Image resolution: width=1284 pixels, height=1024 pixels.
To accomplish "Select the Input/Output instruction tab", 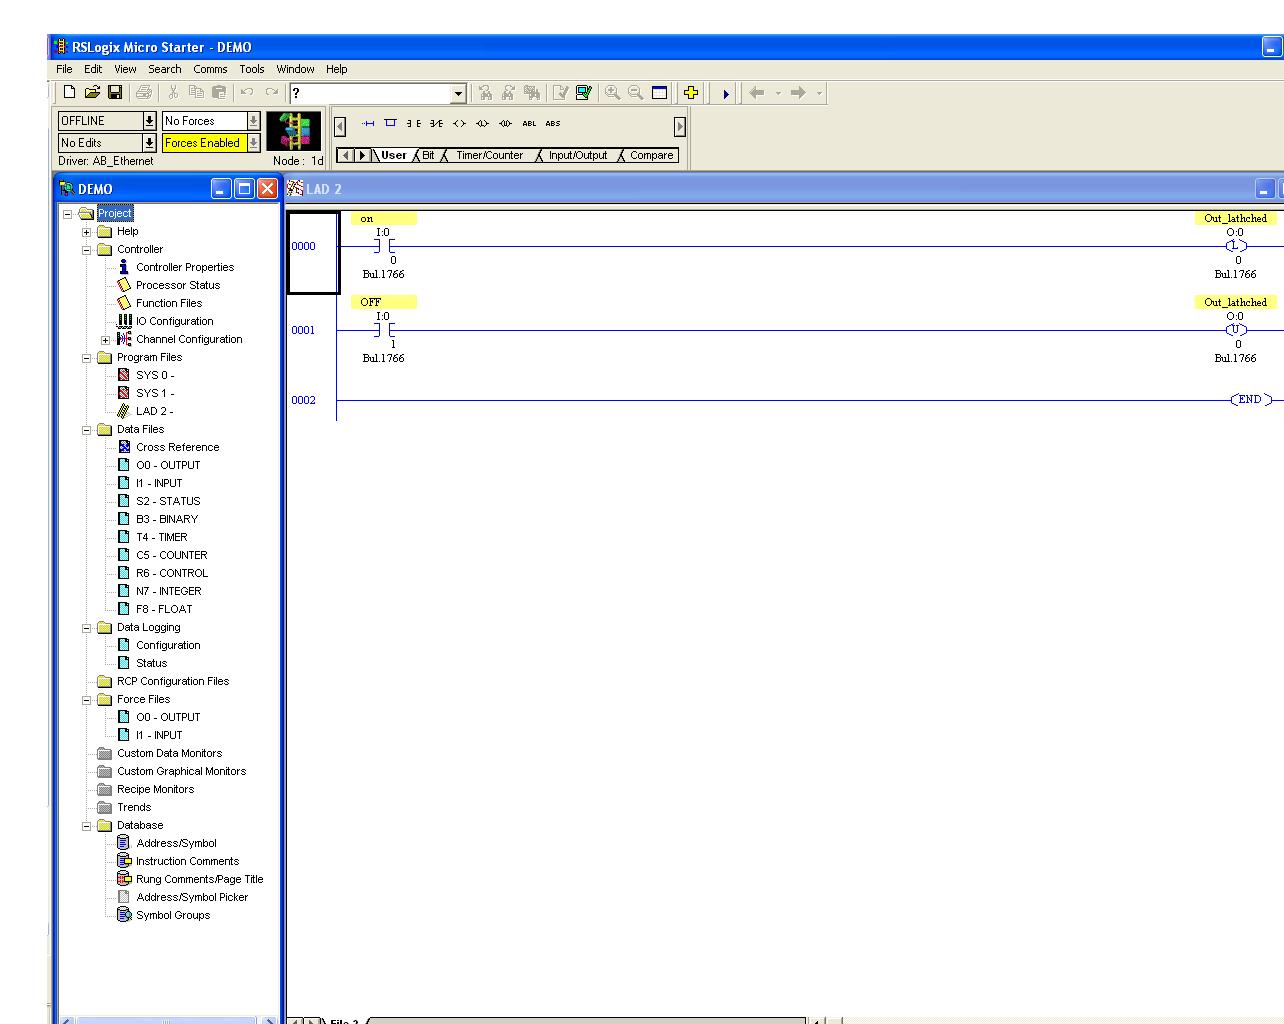I will (x=578, y=155).
